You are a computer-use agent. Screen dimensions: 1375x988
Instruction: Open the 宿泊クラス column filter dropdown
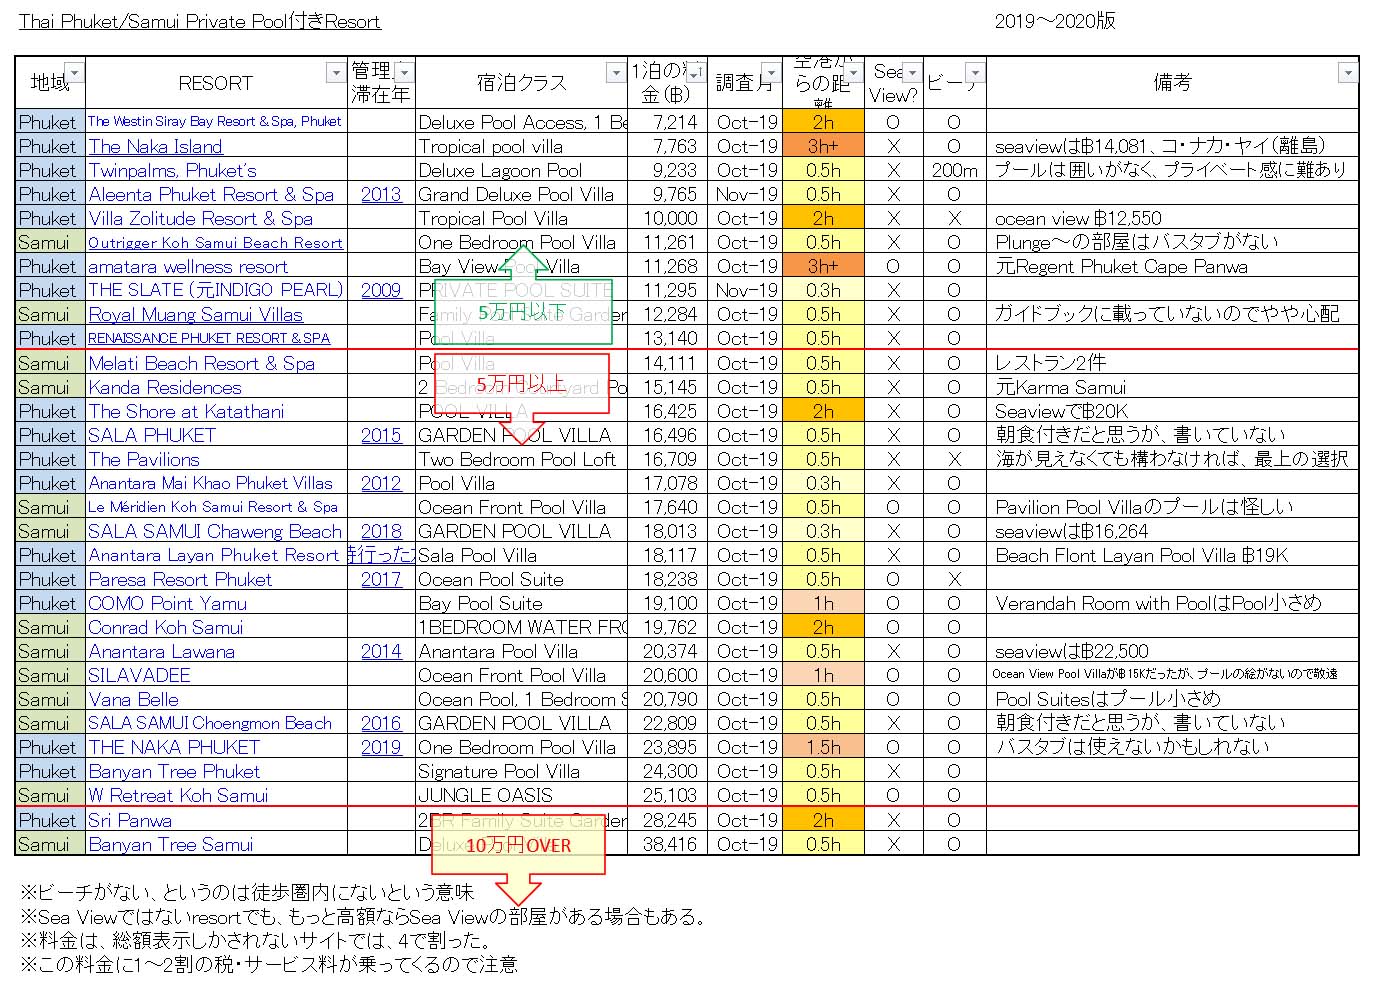coord(615,72)
